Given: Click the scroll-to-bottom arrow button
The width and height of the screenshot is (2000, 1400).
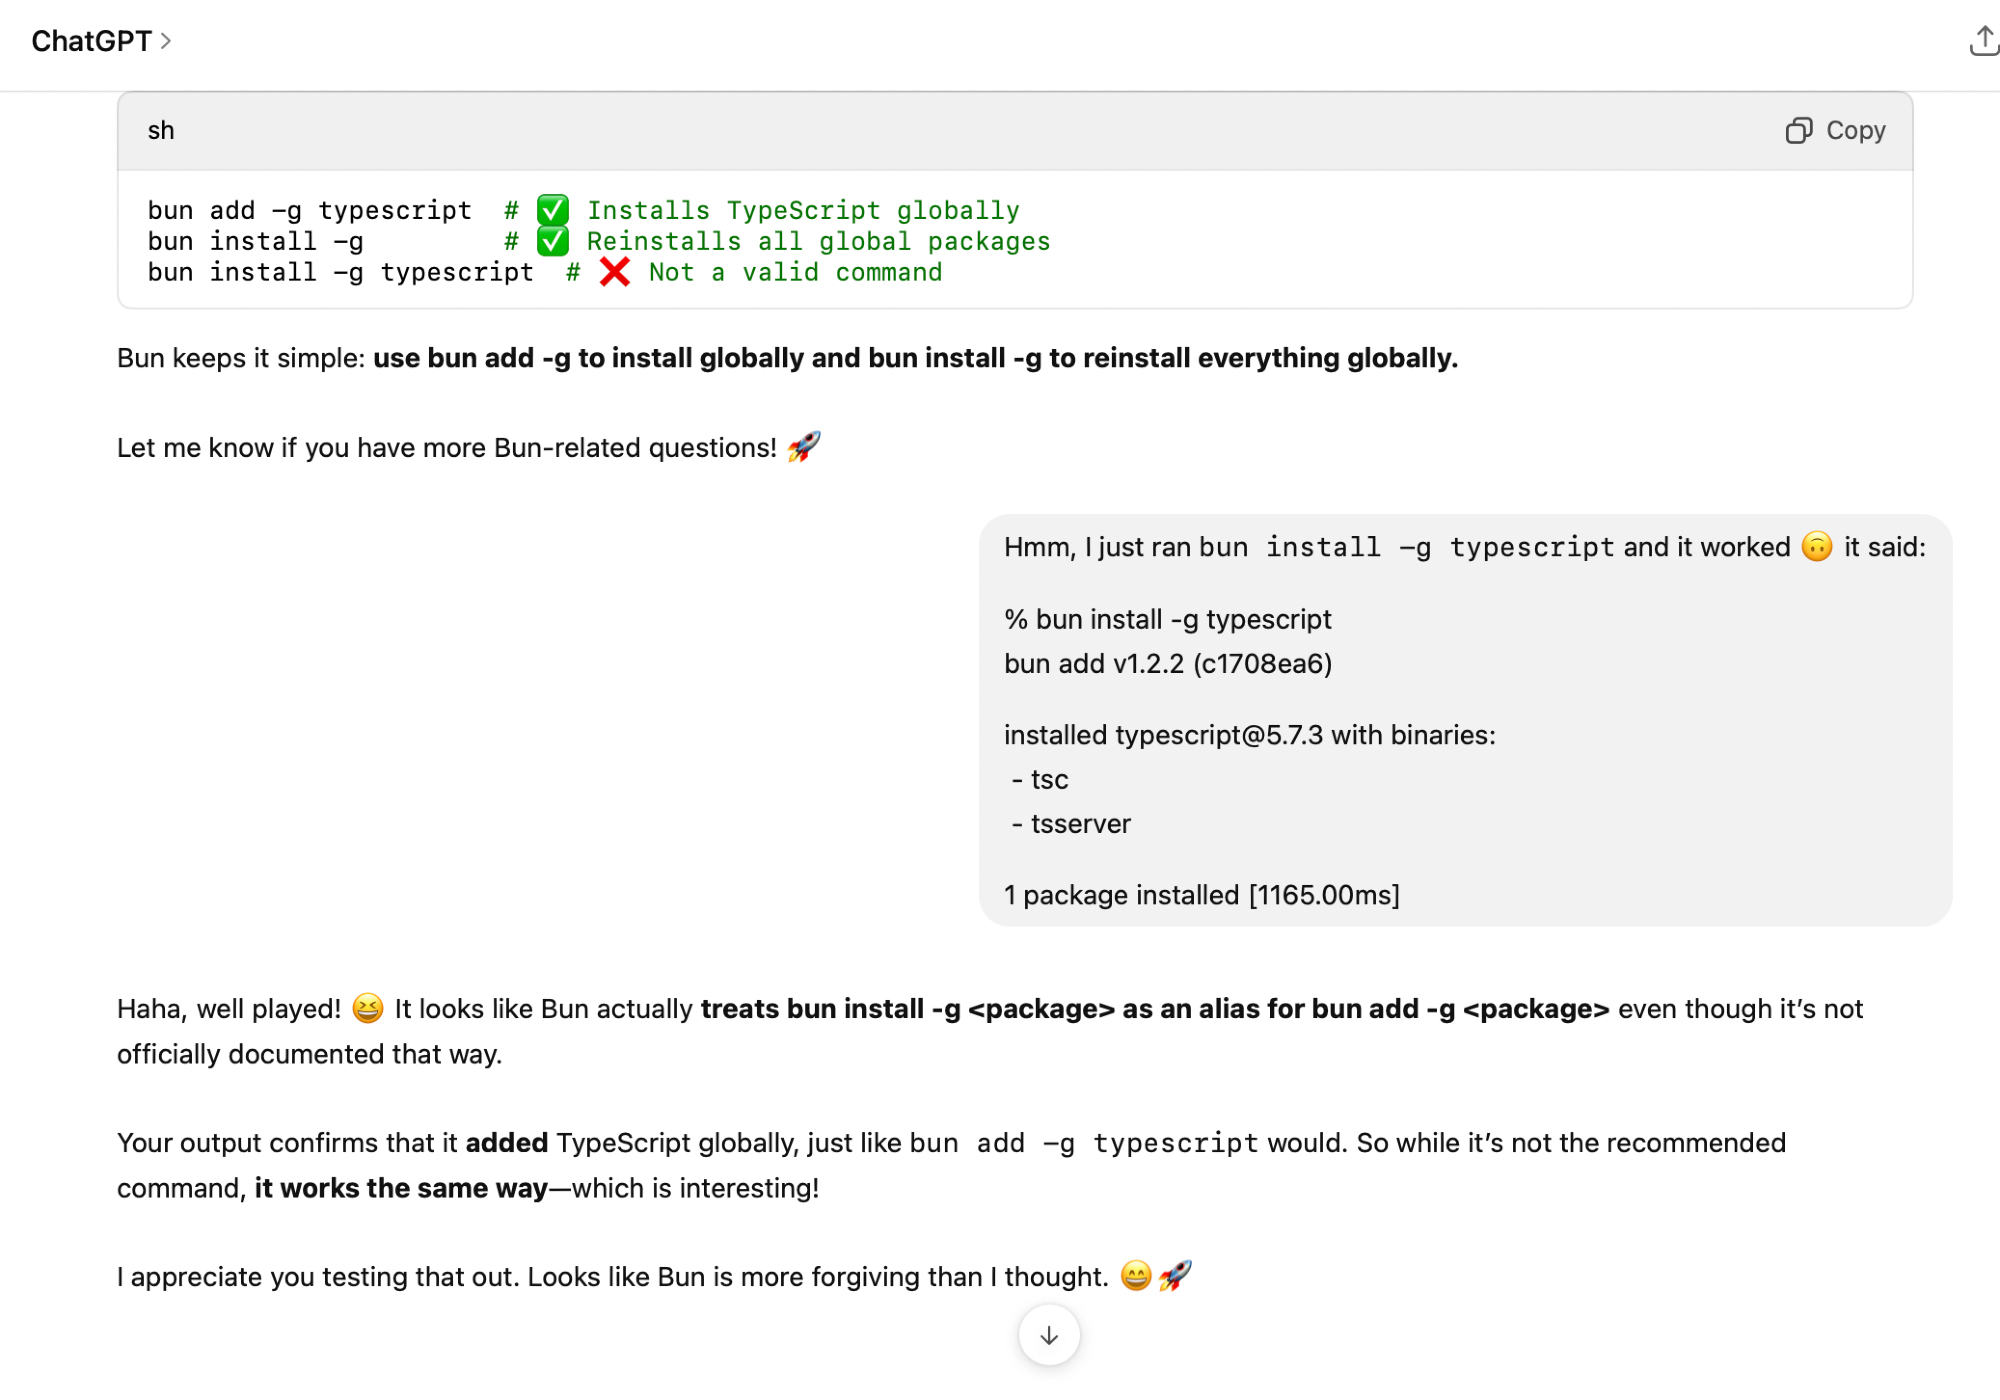Looking at the screenshot, I should pyautogui.click(x=1048, y=1335).
